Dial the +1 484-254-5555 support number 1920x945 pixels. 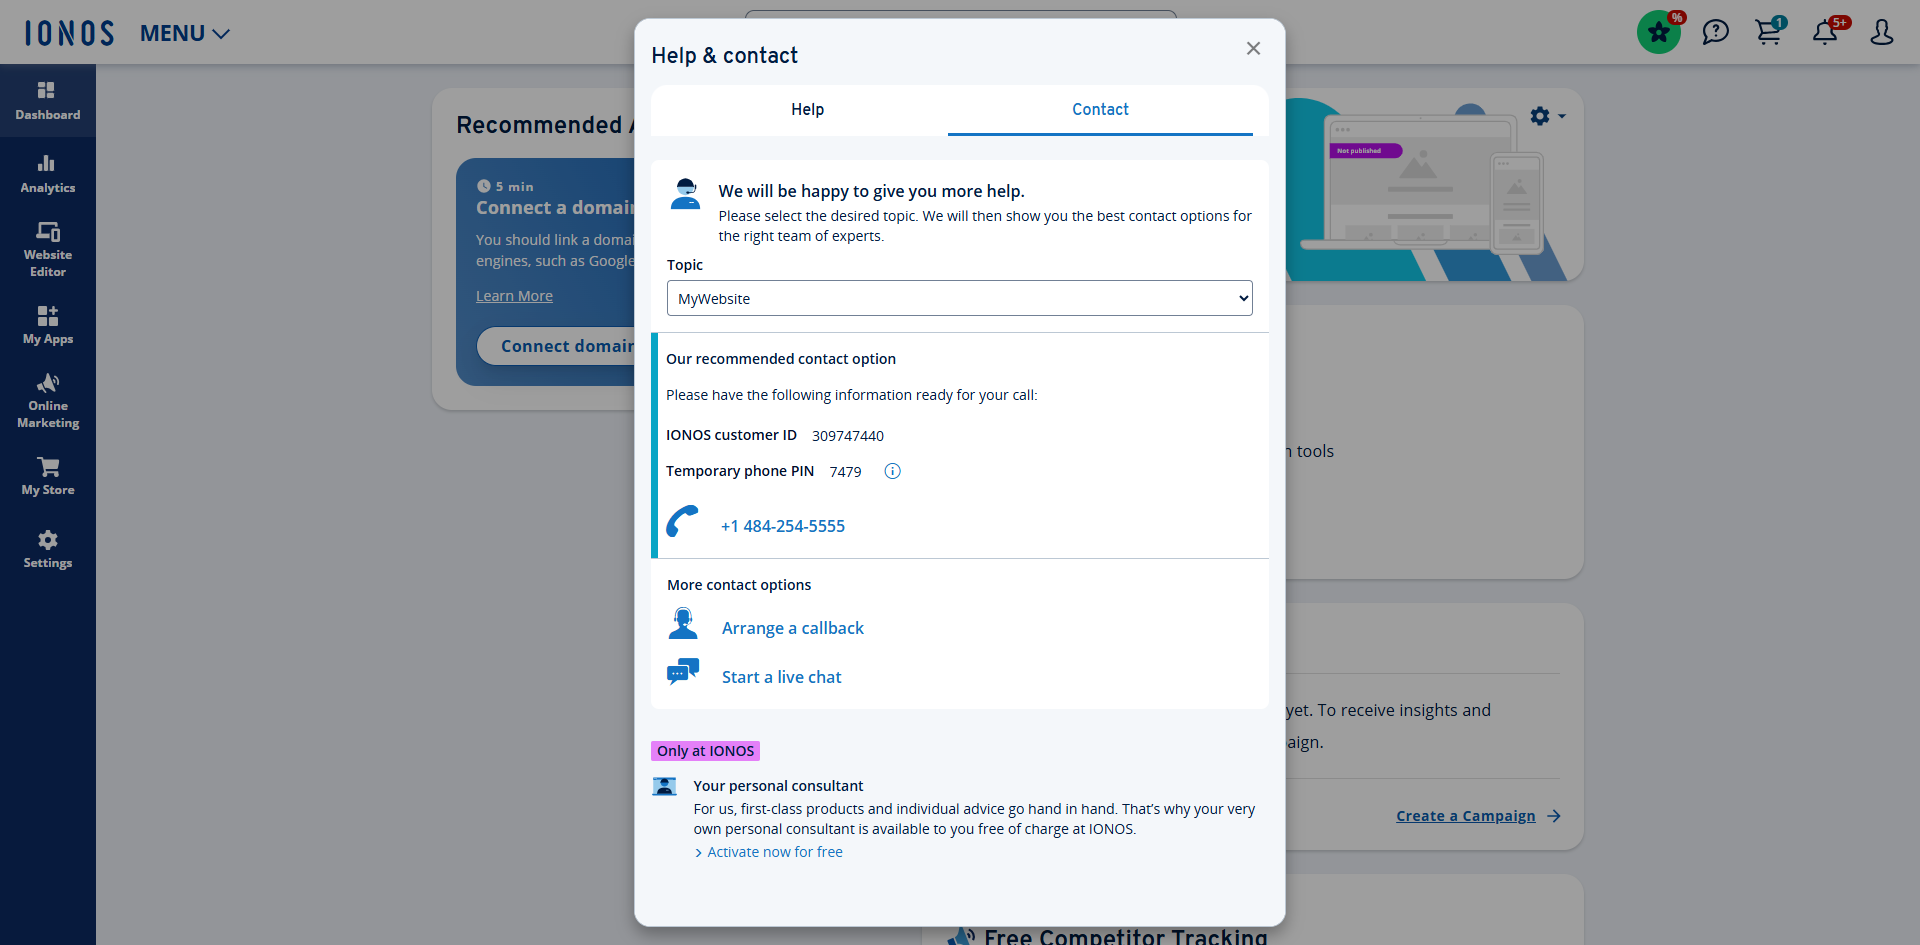tap(782, 525)
